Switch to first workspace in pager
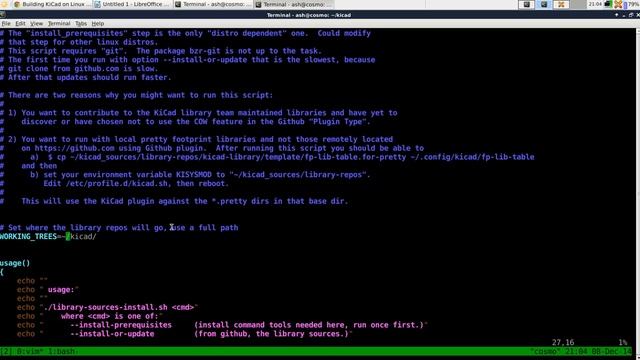The height and width of the screenshot is (360, 640). 527,4
